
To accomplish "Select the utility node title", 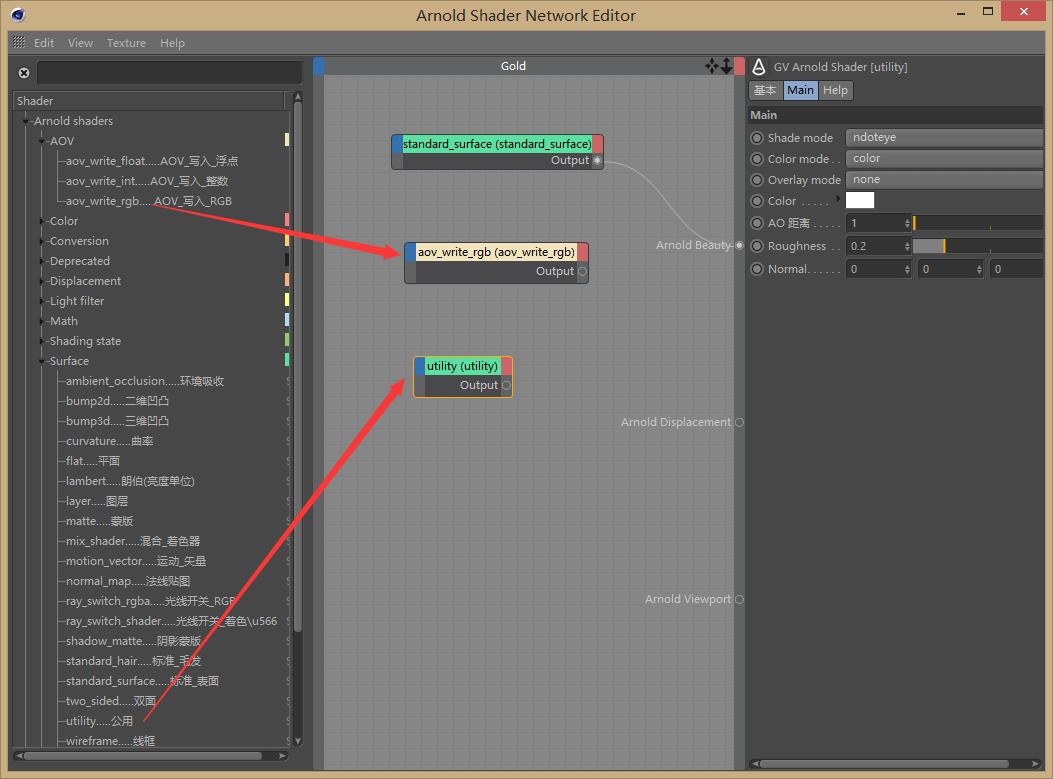I will click(x=463, y=366).
